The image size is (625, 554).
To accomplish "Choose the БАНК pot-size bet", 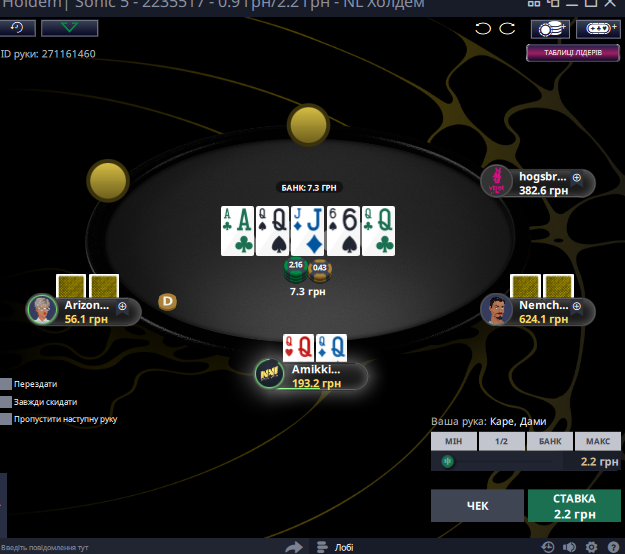I will [550, 441].
